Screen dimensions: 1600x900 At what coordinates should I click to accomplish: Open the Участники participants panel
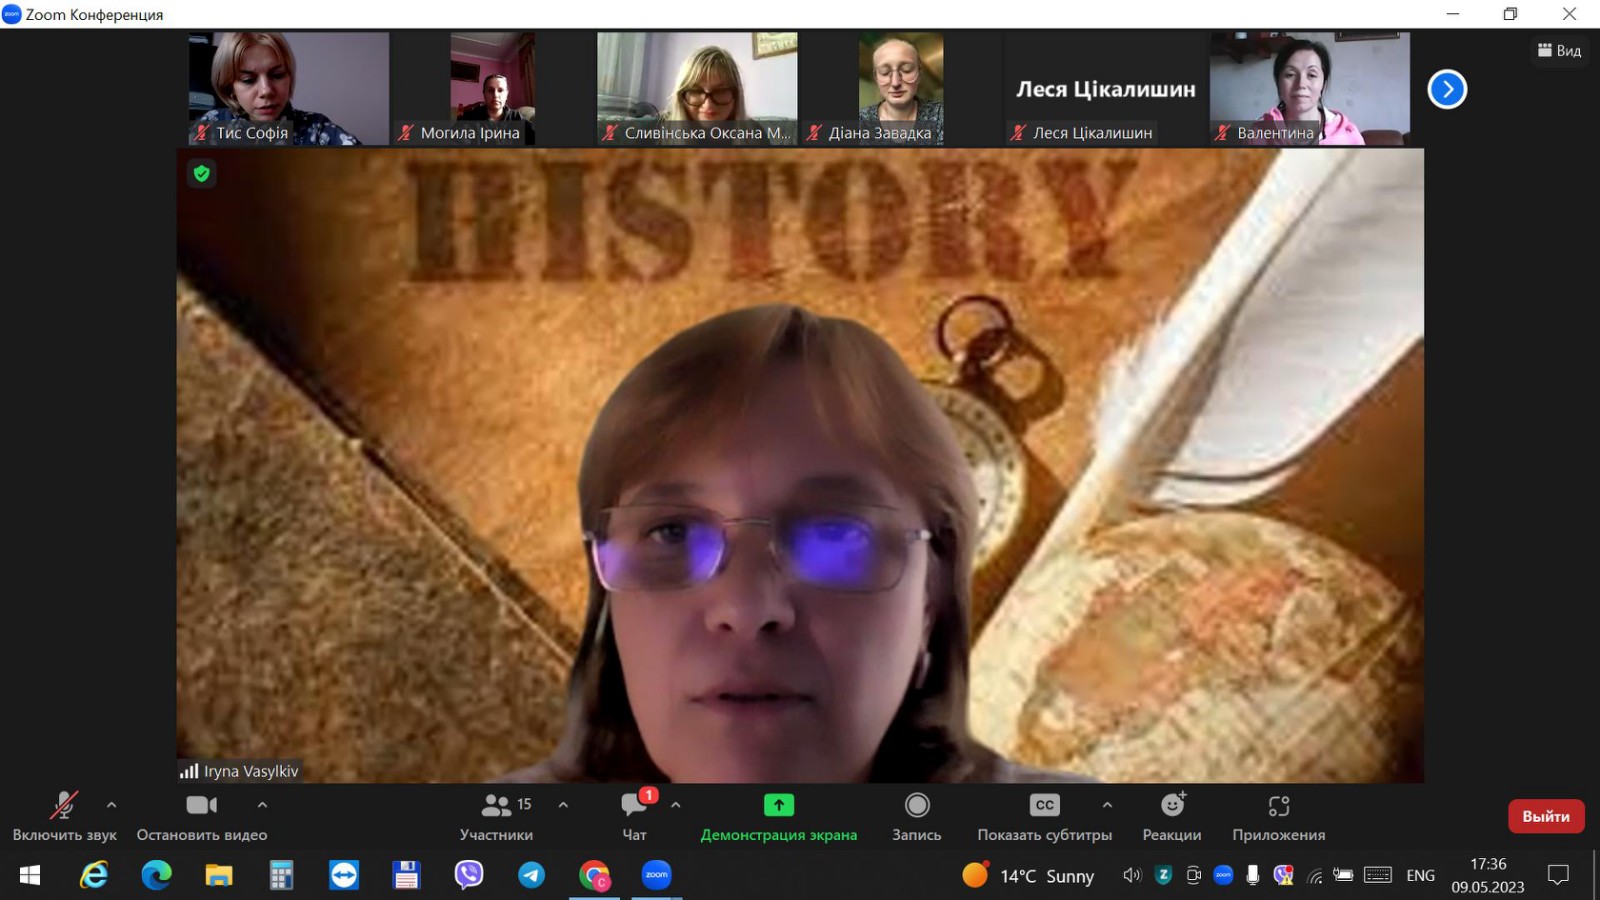pos(496,815)
